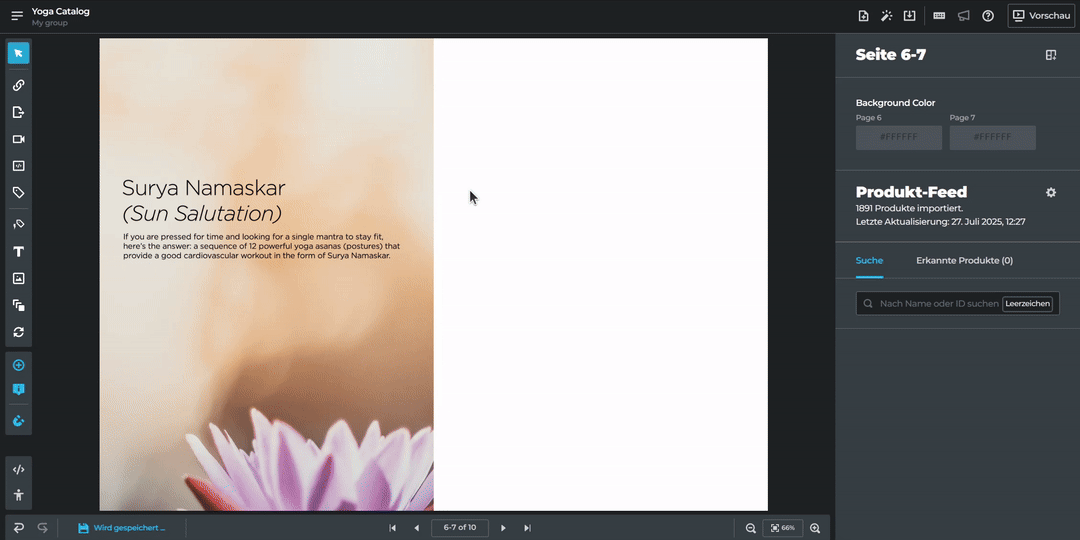Choose the link tool in left toolbar
The image size is (1080, 540).
pyautogui.click(x=18, y=85)
